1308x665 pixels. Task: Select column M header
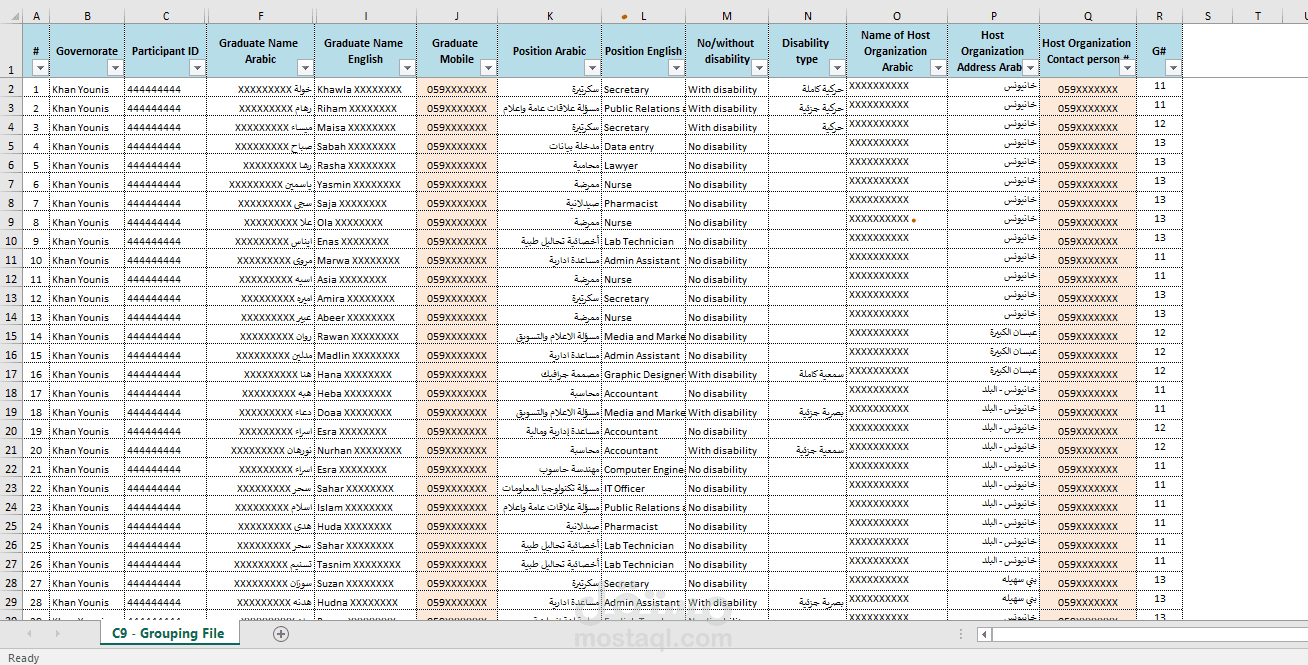click(727, 16)
